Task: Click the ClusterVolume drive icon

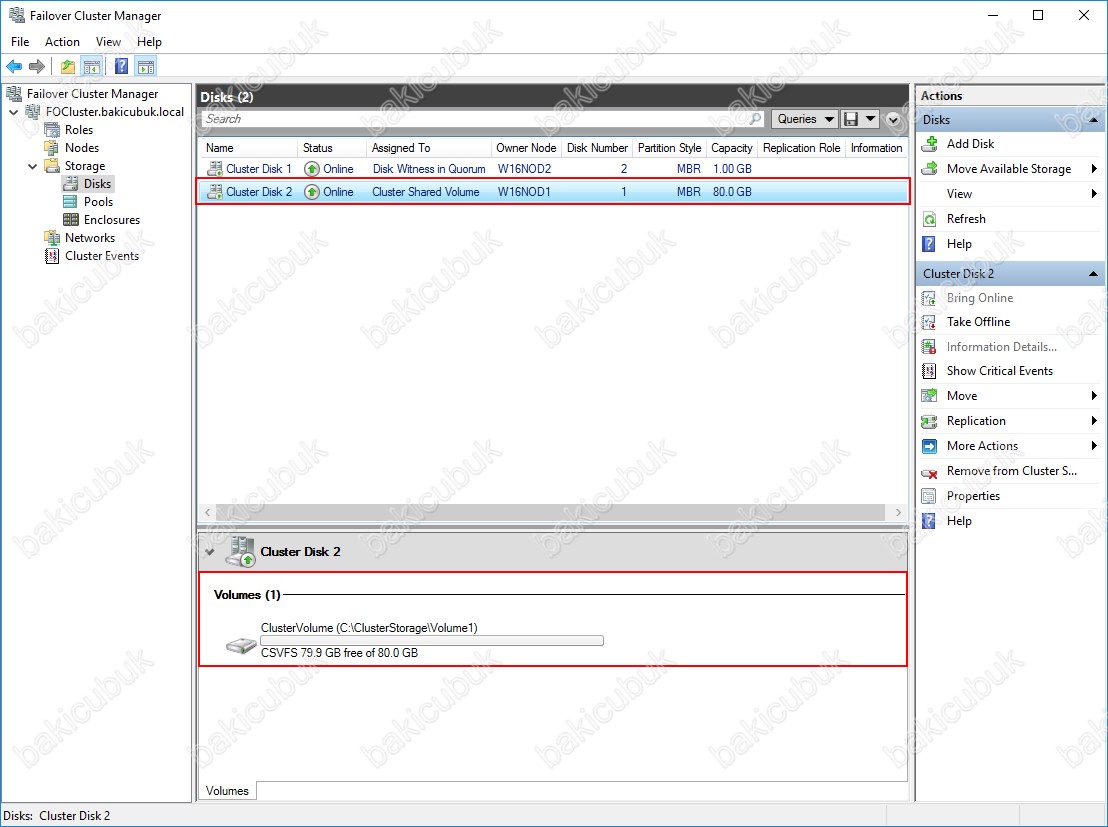Action: 241,644
